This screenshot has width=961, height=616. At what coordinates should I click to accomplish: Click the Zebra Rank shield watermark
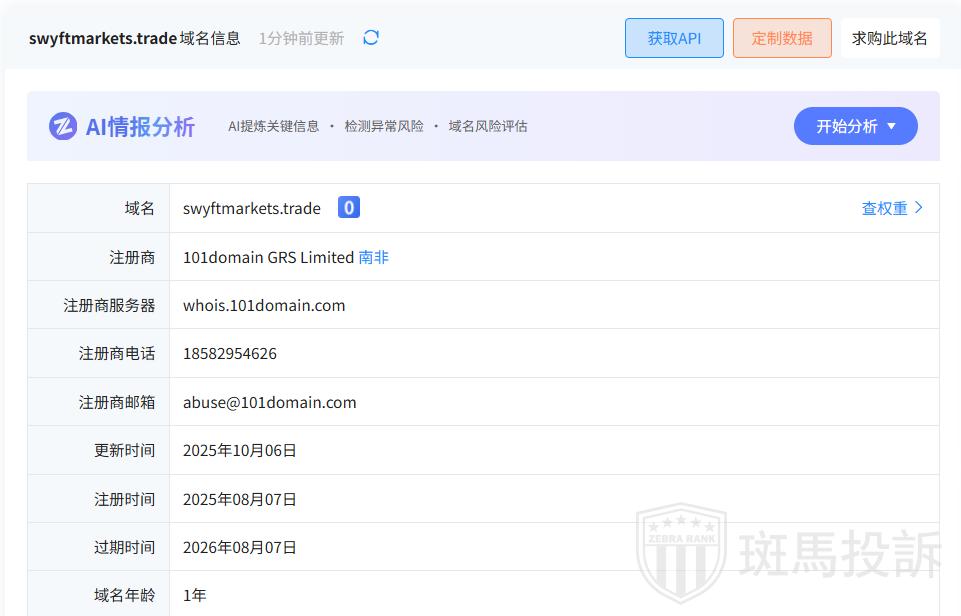pyautogui.click(x=681, y=553)
